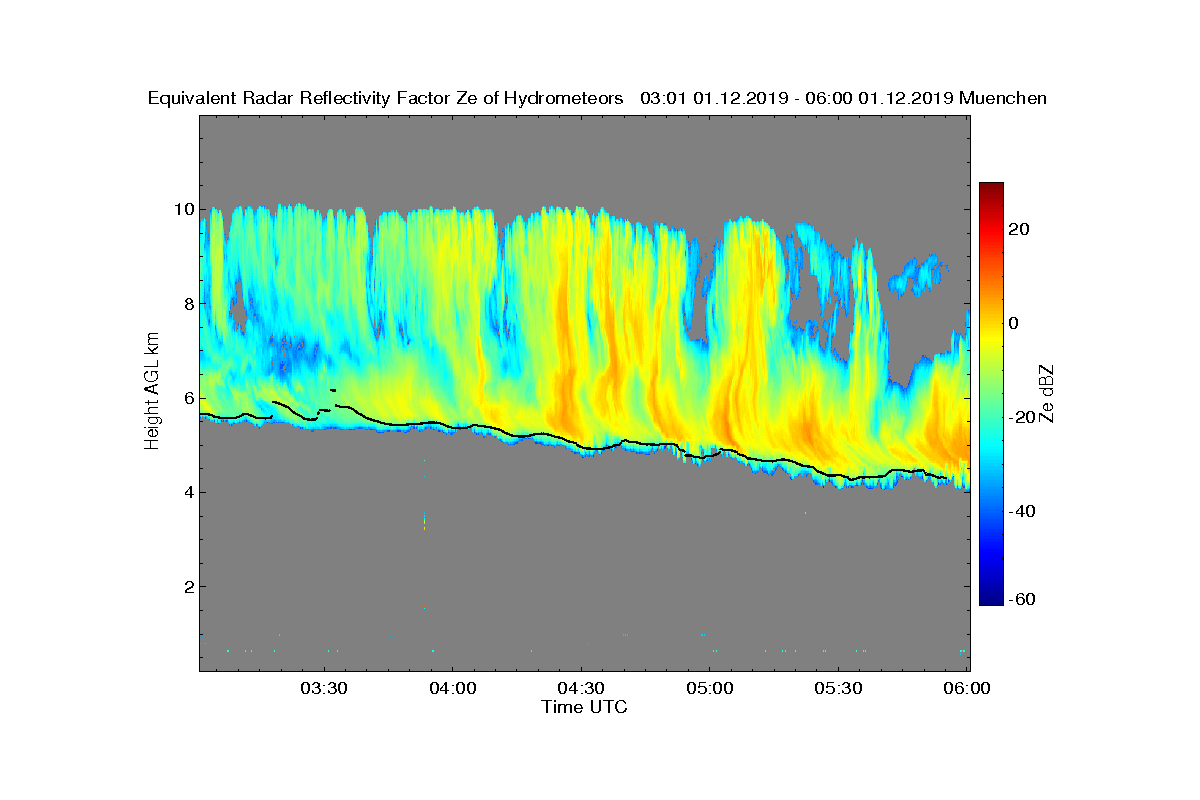Click the height axis value 8

click(x=187, y=303)
